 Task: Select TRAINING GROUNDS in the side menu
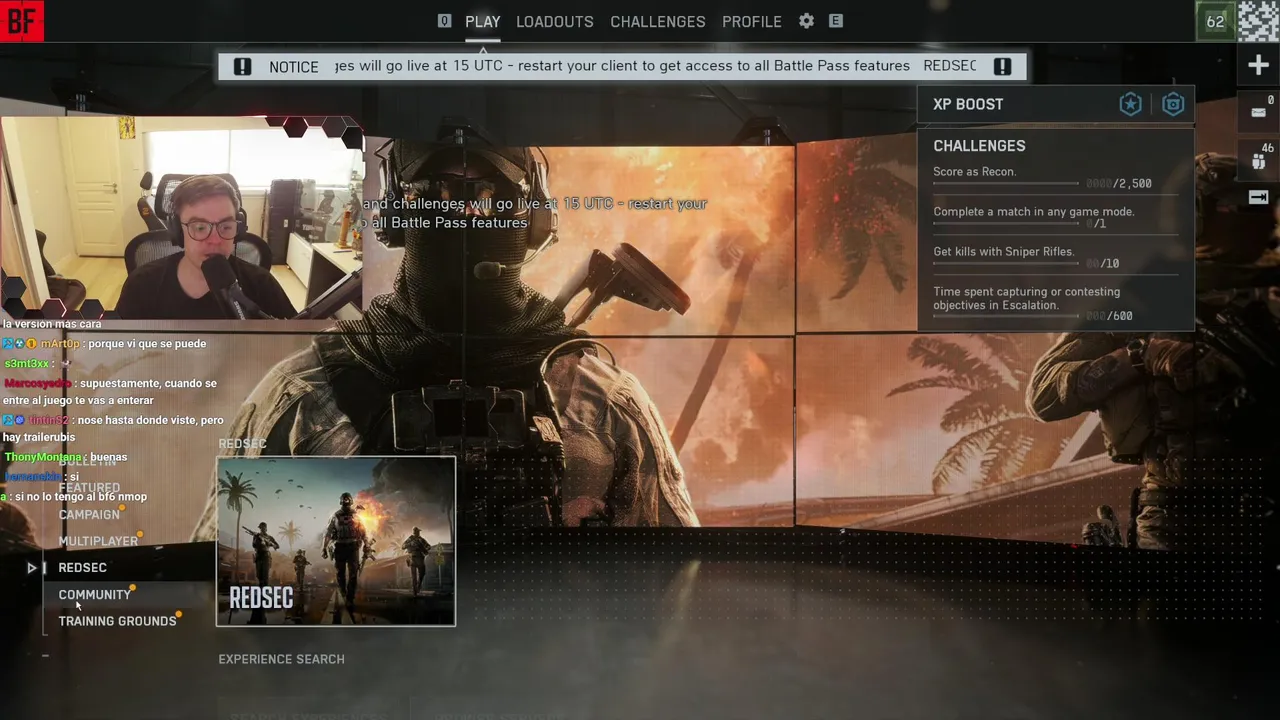click(x=117, y=621)
